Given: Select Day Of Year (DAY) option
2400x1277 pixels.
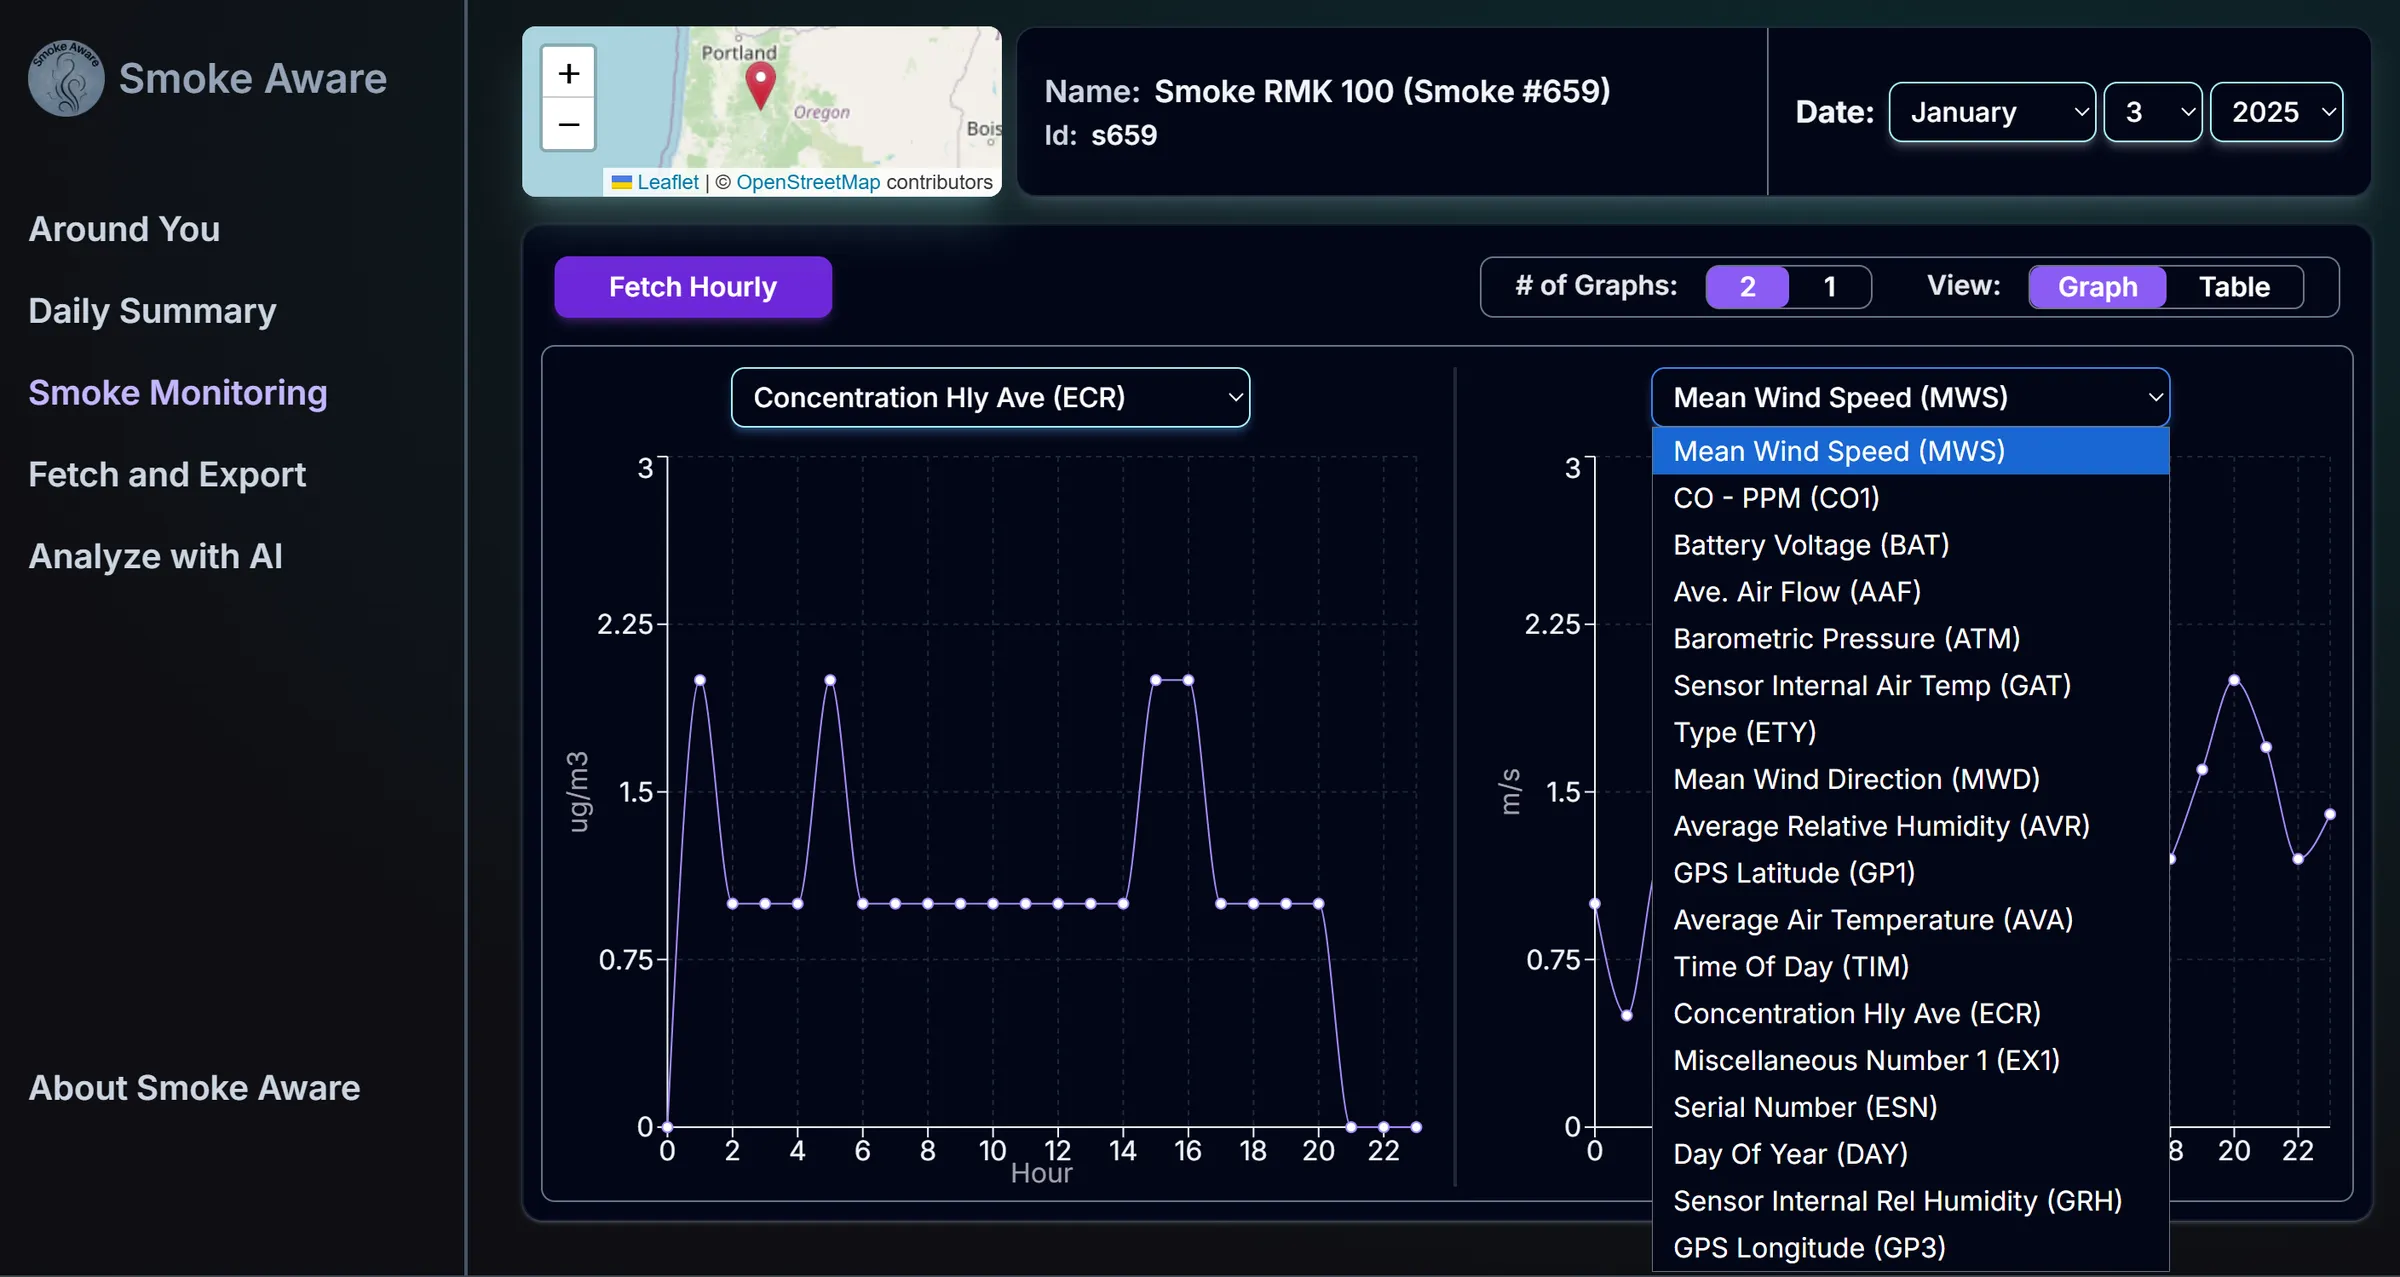Looking at the screenshot, I should pyautogui.click(x=1910, y=1155).
